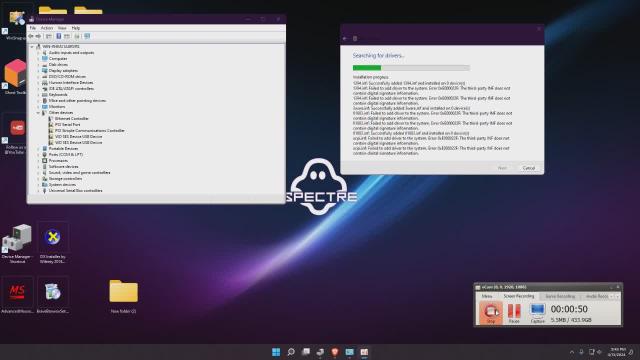Click the Pause button in oCam
Screen dimensions: 640x360
pyautogui.click(x=514, y=313)
